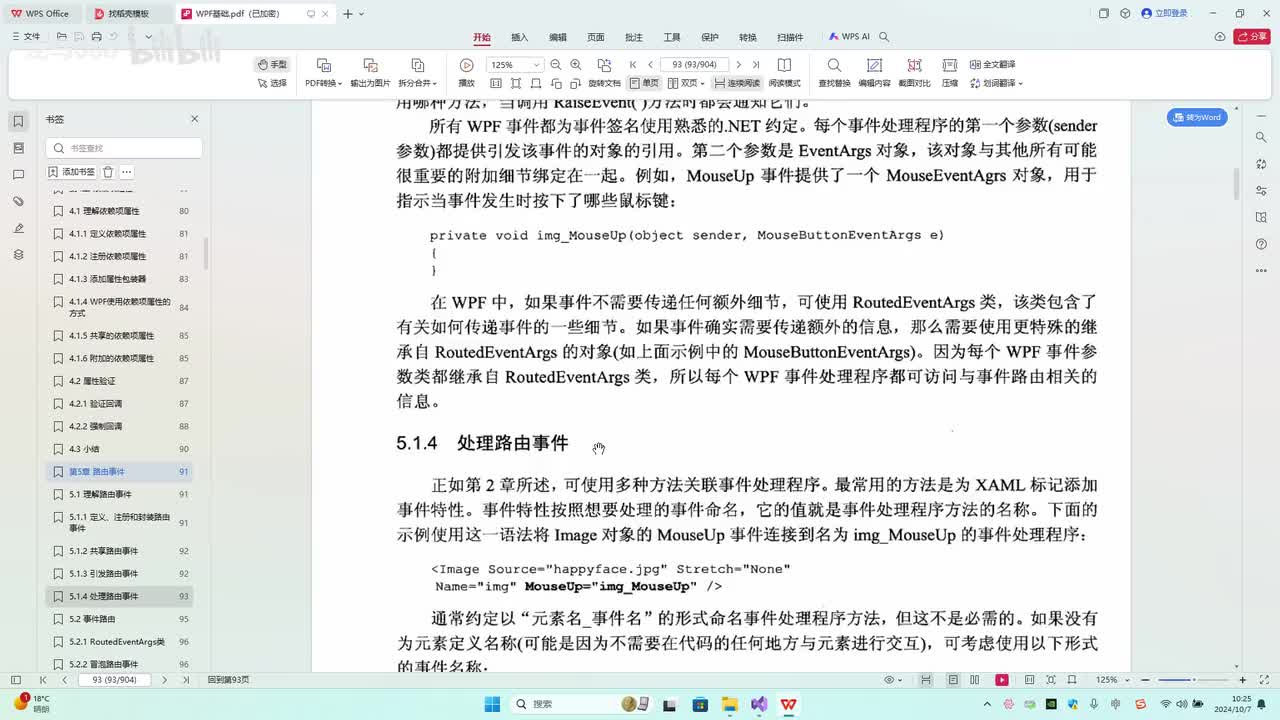Open attachments paperclip icon in sidebar
Screen dimensions: 1280x720
pyautogui.click(x=18, y=201)
